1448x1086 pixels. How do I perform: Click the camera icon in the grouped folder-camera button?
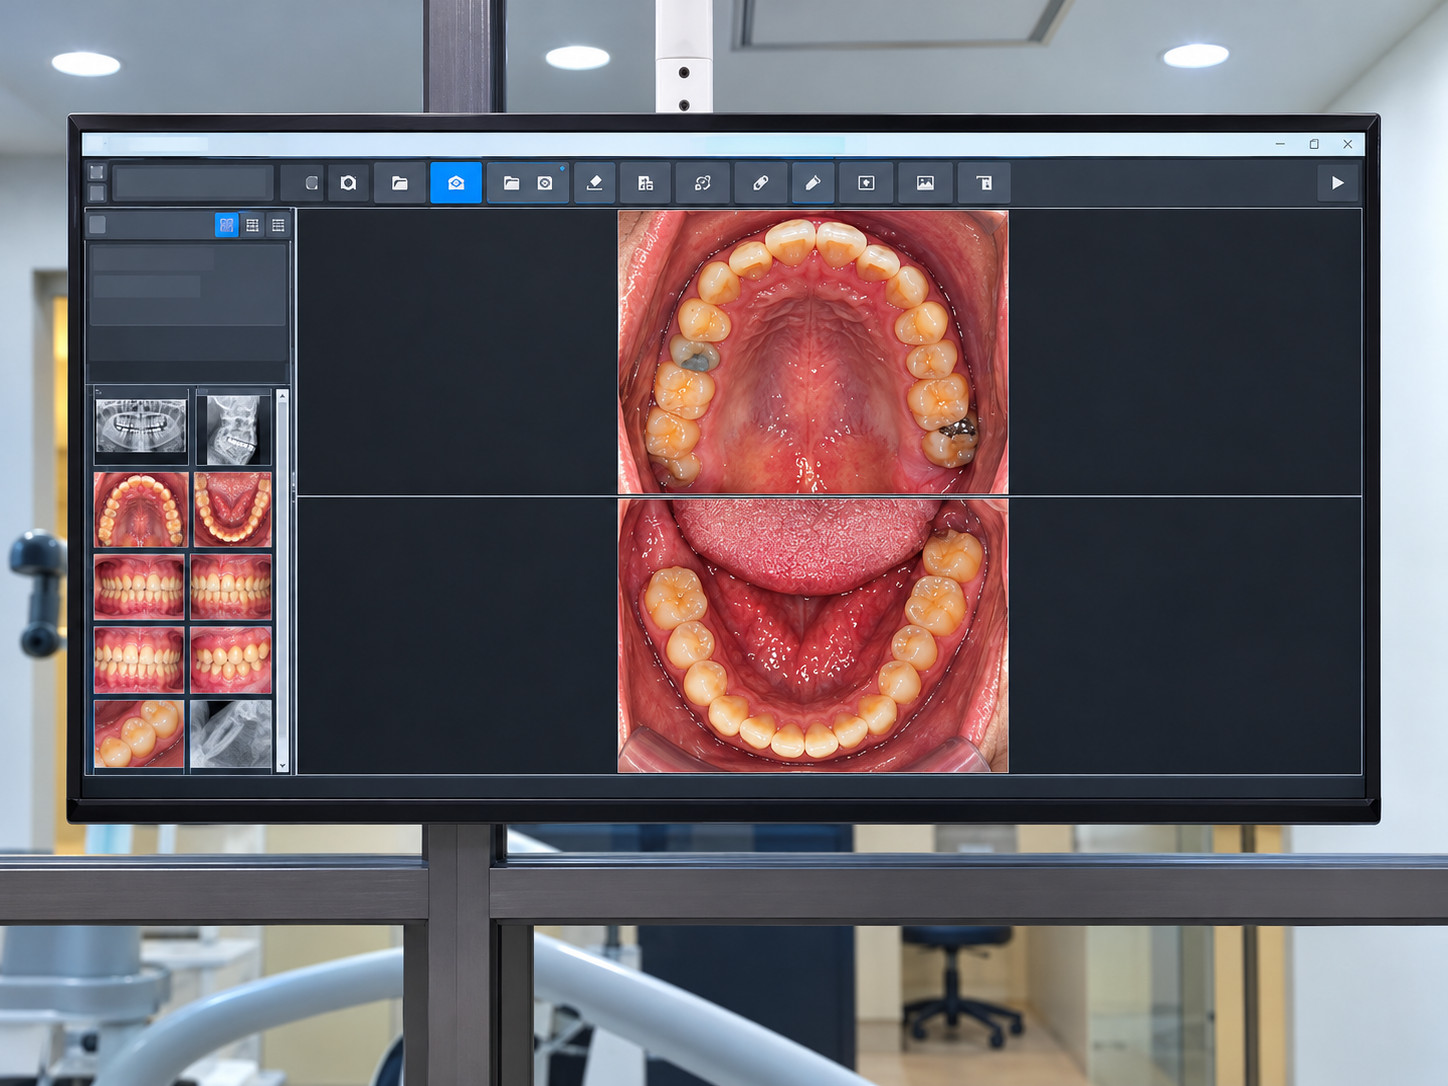[x=545, y=183]
